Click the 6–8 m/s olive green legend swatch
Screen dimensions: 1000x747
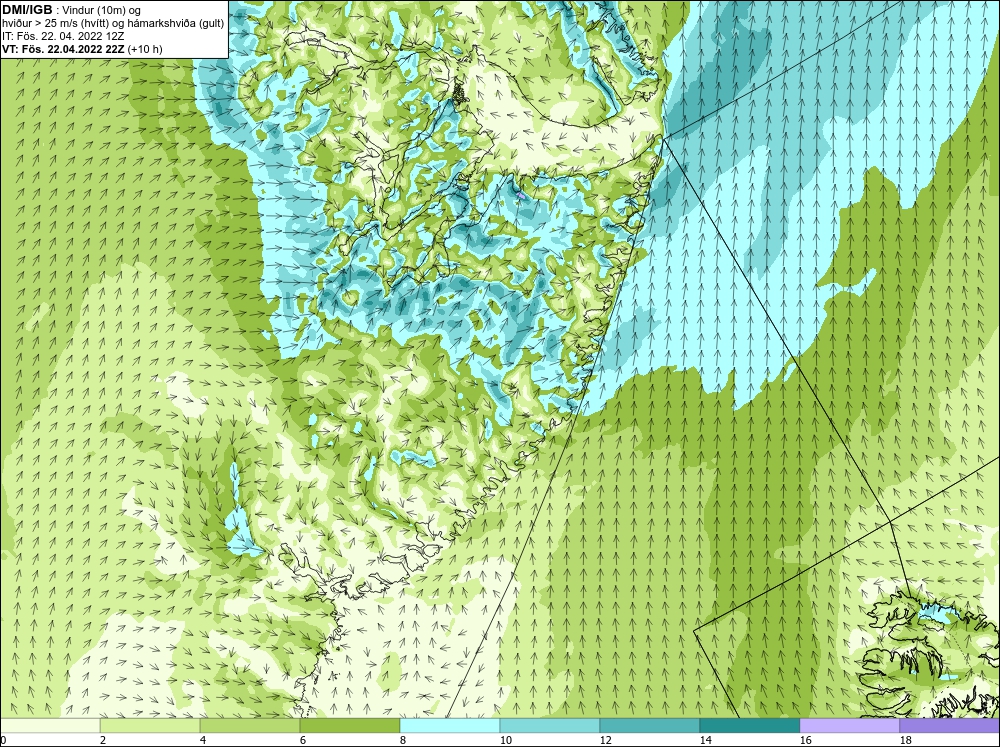350,726
